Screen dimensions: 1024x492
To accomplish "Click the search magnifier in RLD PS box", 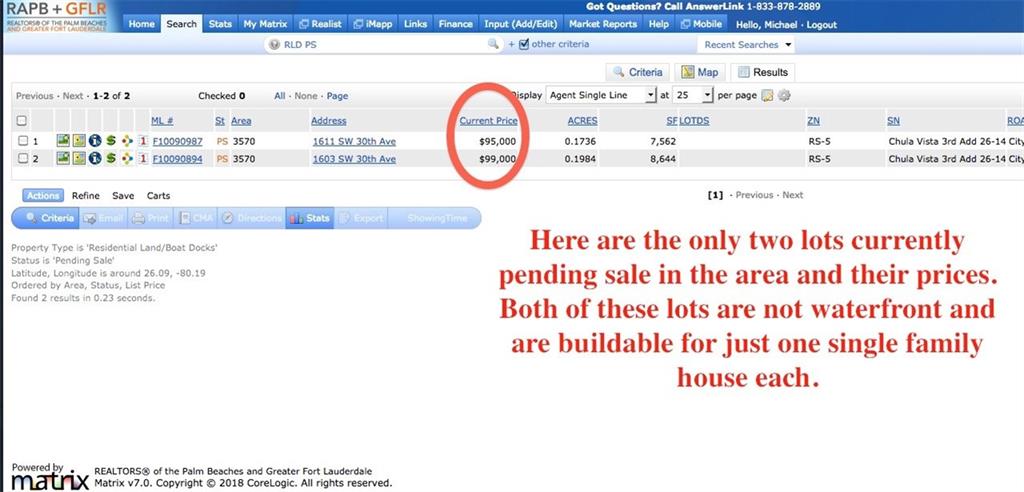I will [x=492, y=45].
